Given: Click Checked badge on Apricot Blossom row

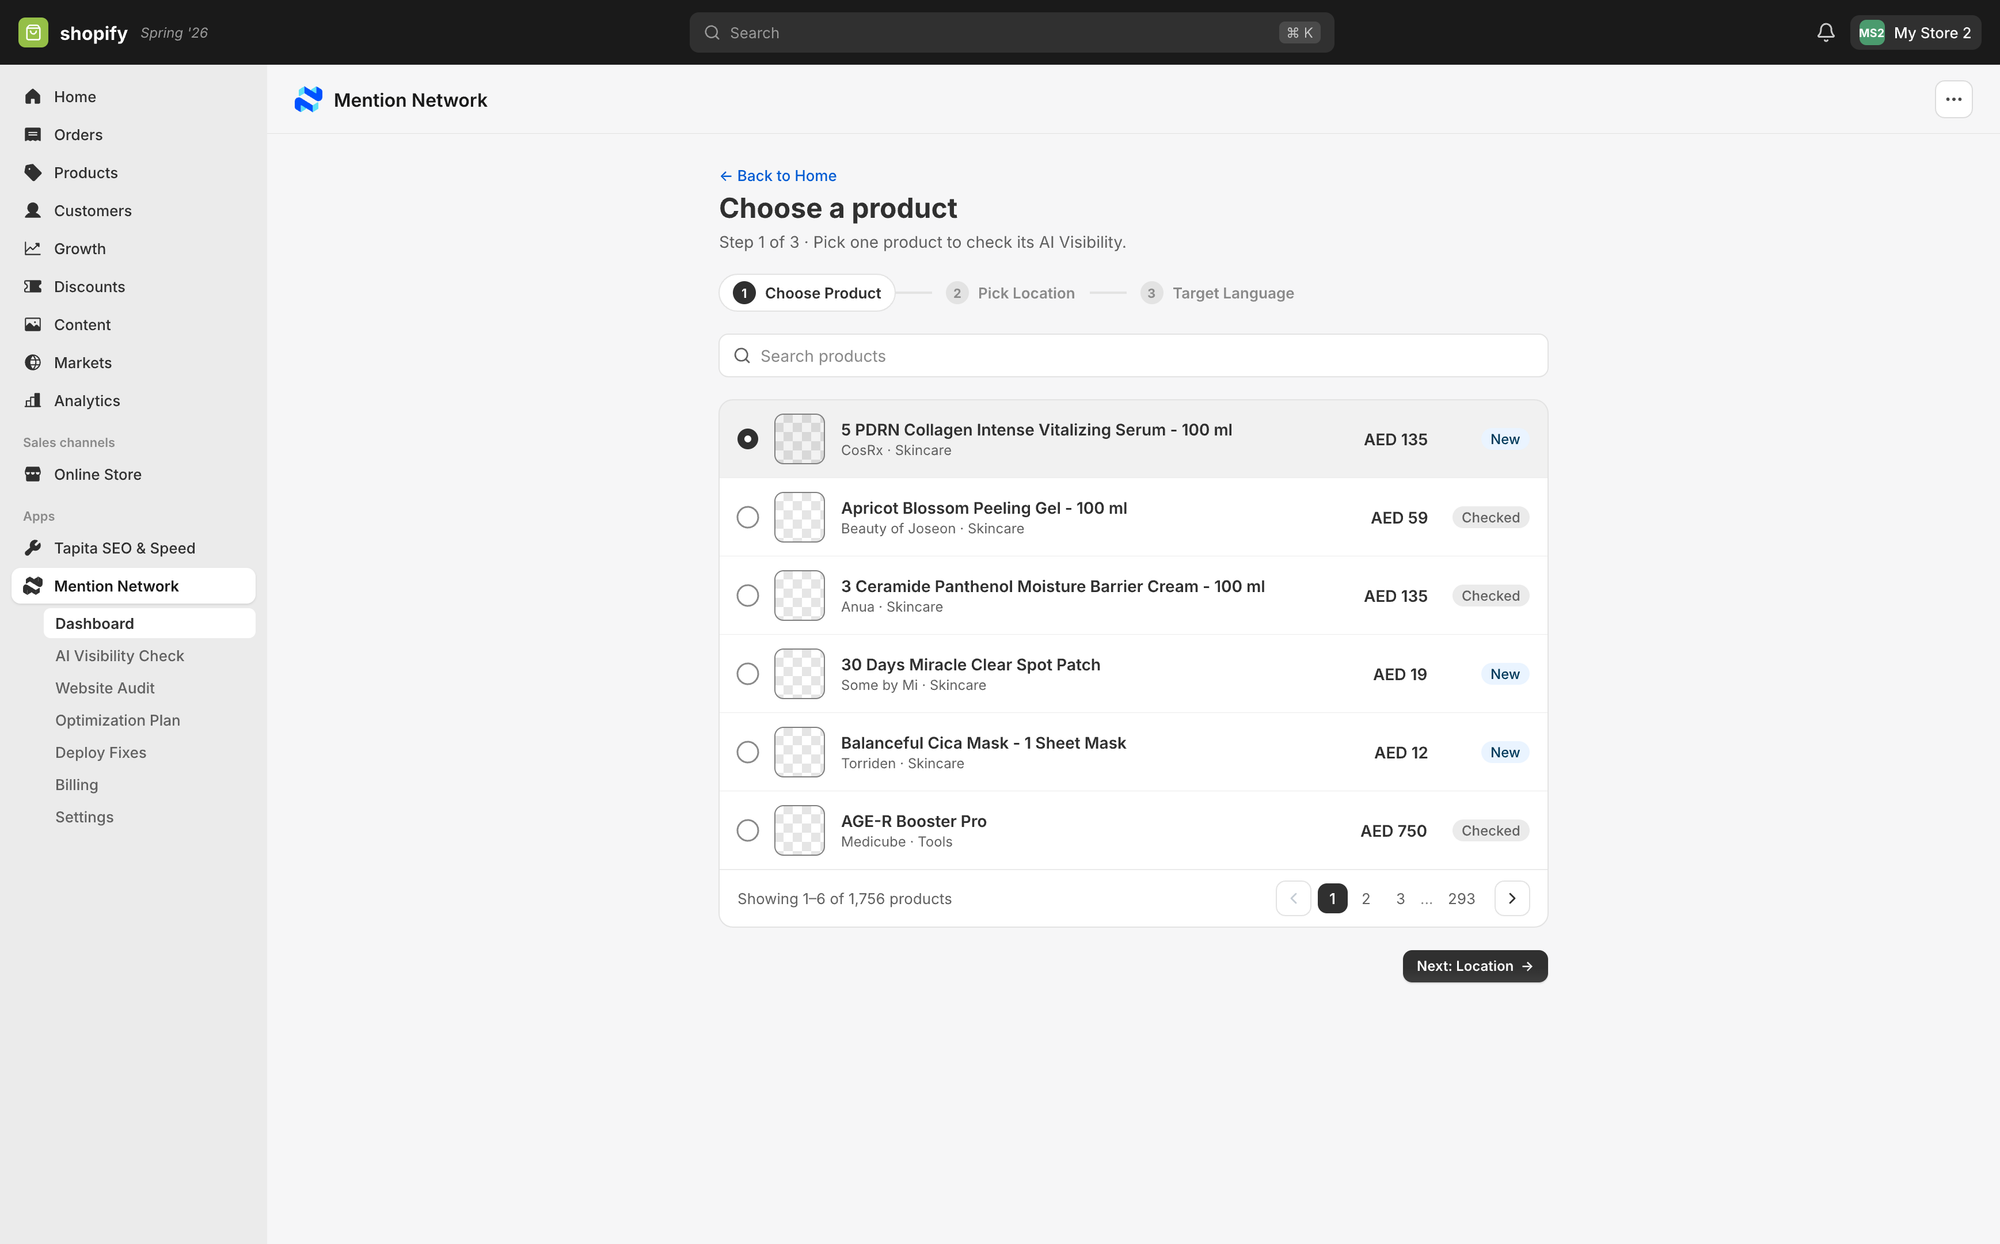Looking at the screenshot, I should tap(1490, 518).
